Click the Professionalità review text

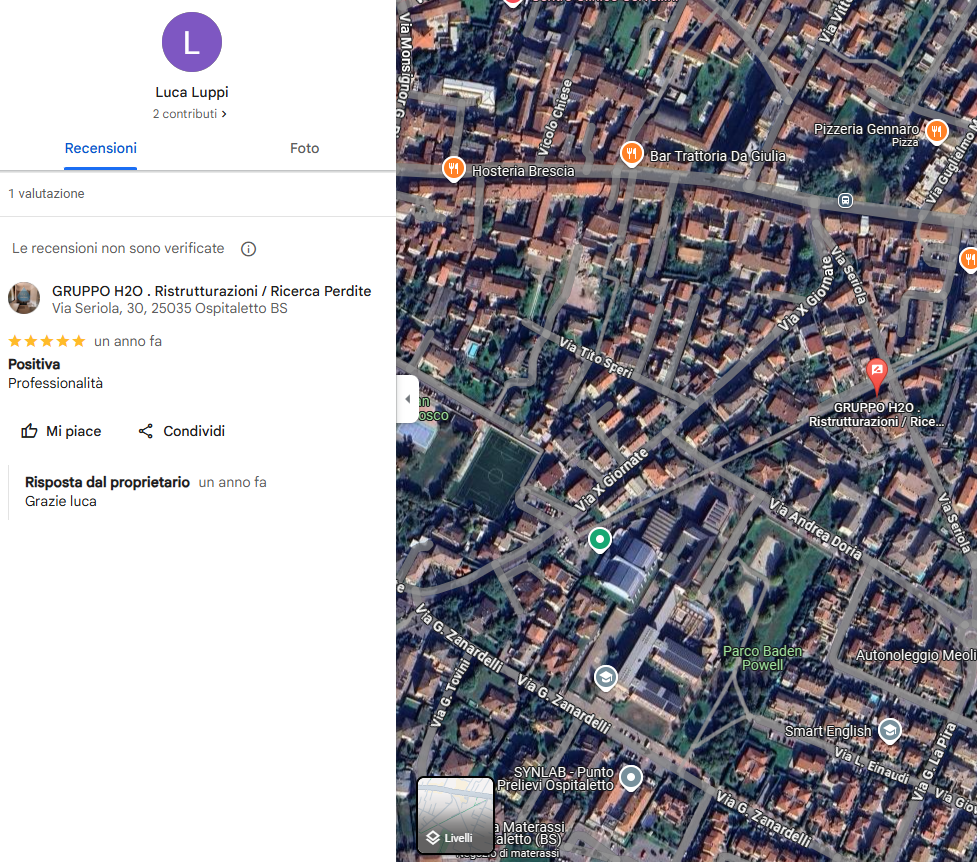point(55,383)
